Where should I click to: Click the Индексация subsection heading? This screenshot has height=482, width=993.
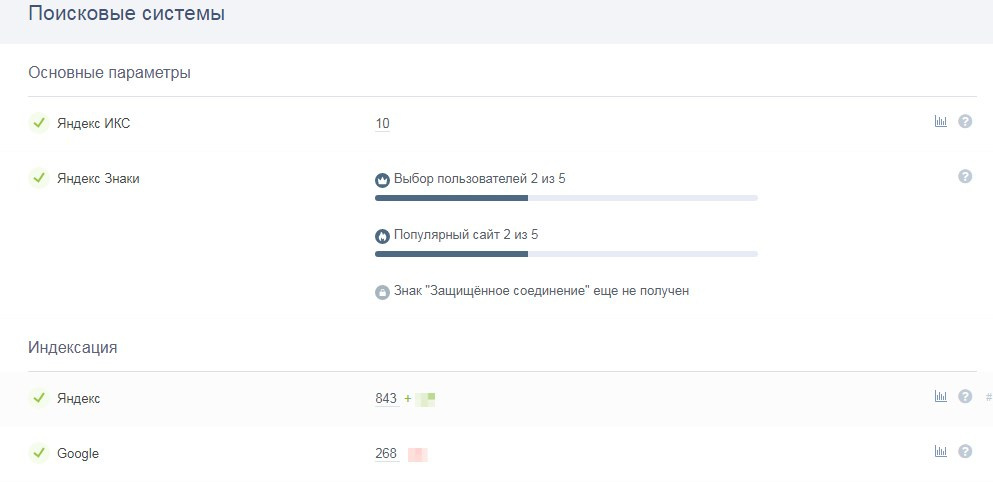(x=72, y=348)
